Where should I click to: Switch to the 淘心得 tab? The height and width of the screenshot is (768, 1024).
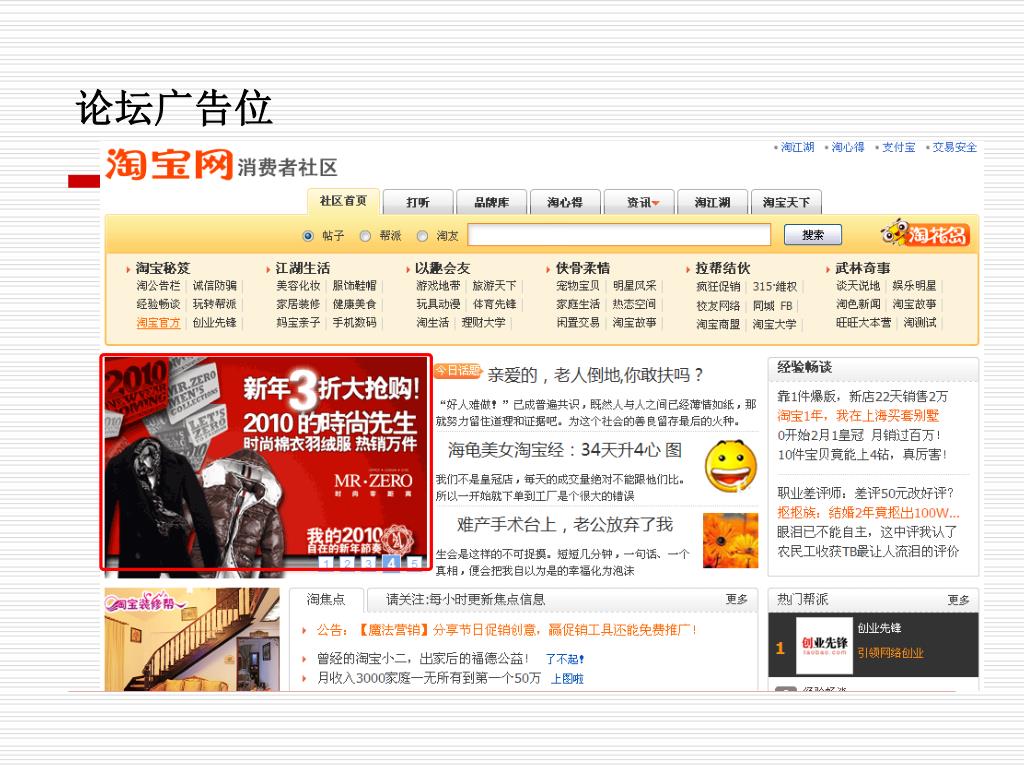[x=566, y=202]
